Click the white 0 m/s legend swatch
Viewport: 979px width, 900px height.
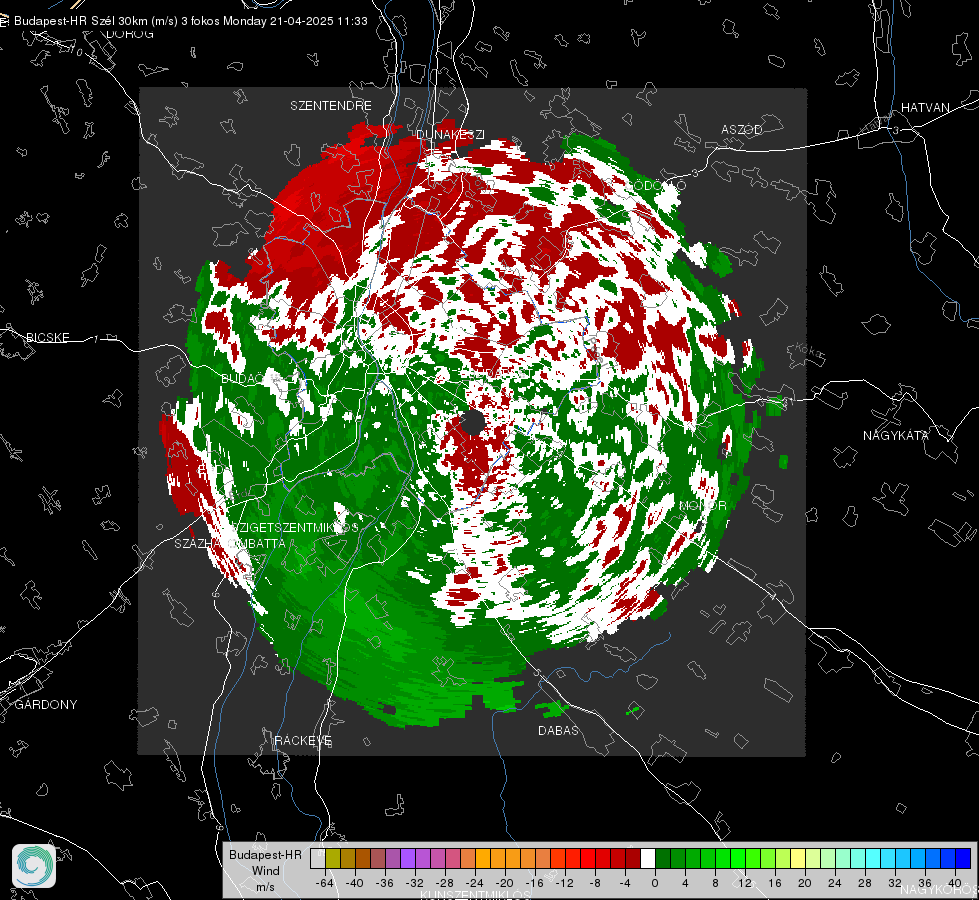647,858
